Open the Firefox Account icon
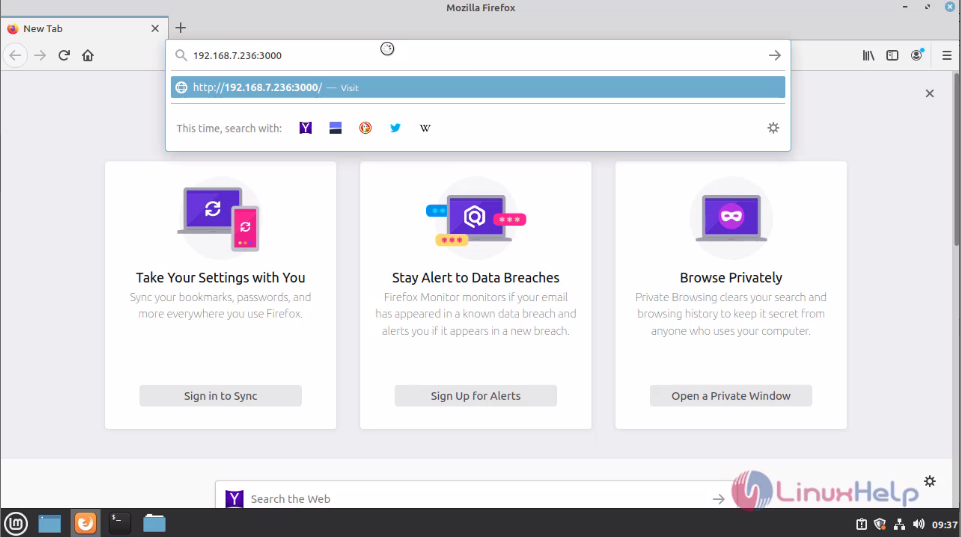This screenshot has height=537, width=961. coord(917,55)
